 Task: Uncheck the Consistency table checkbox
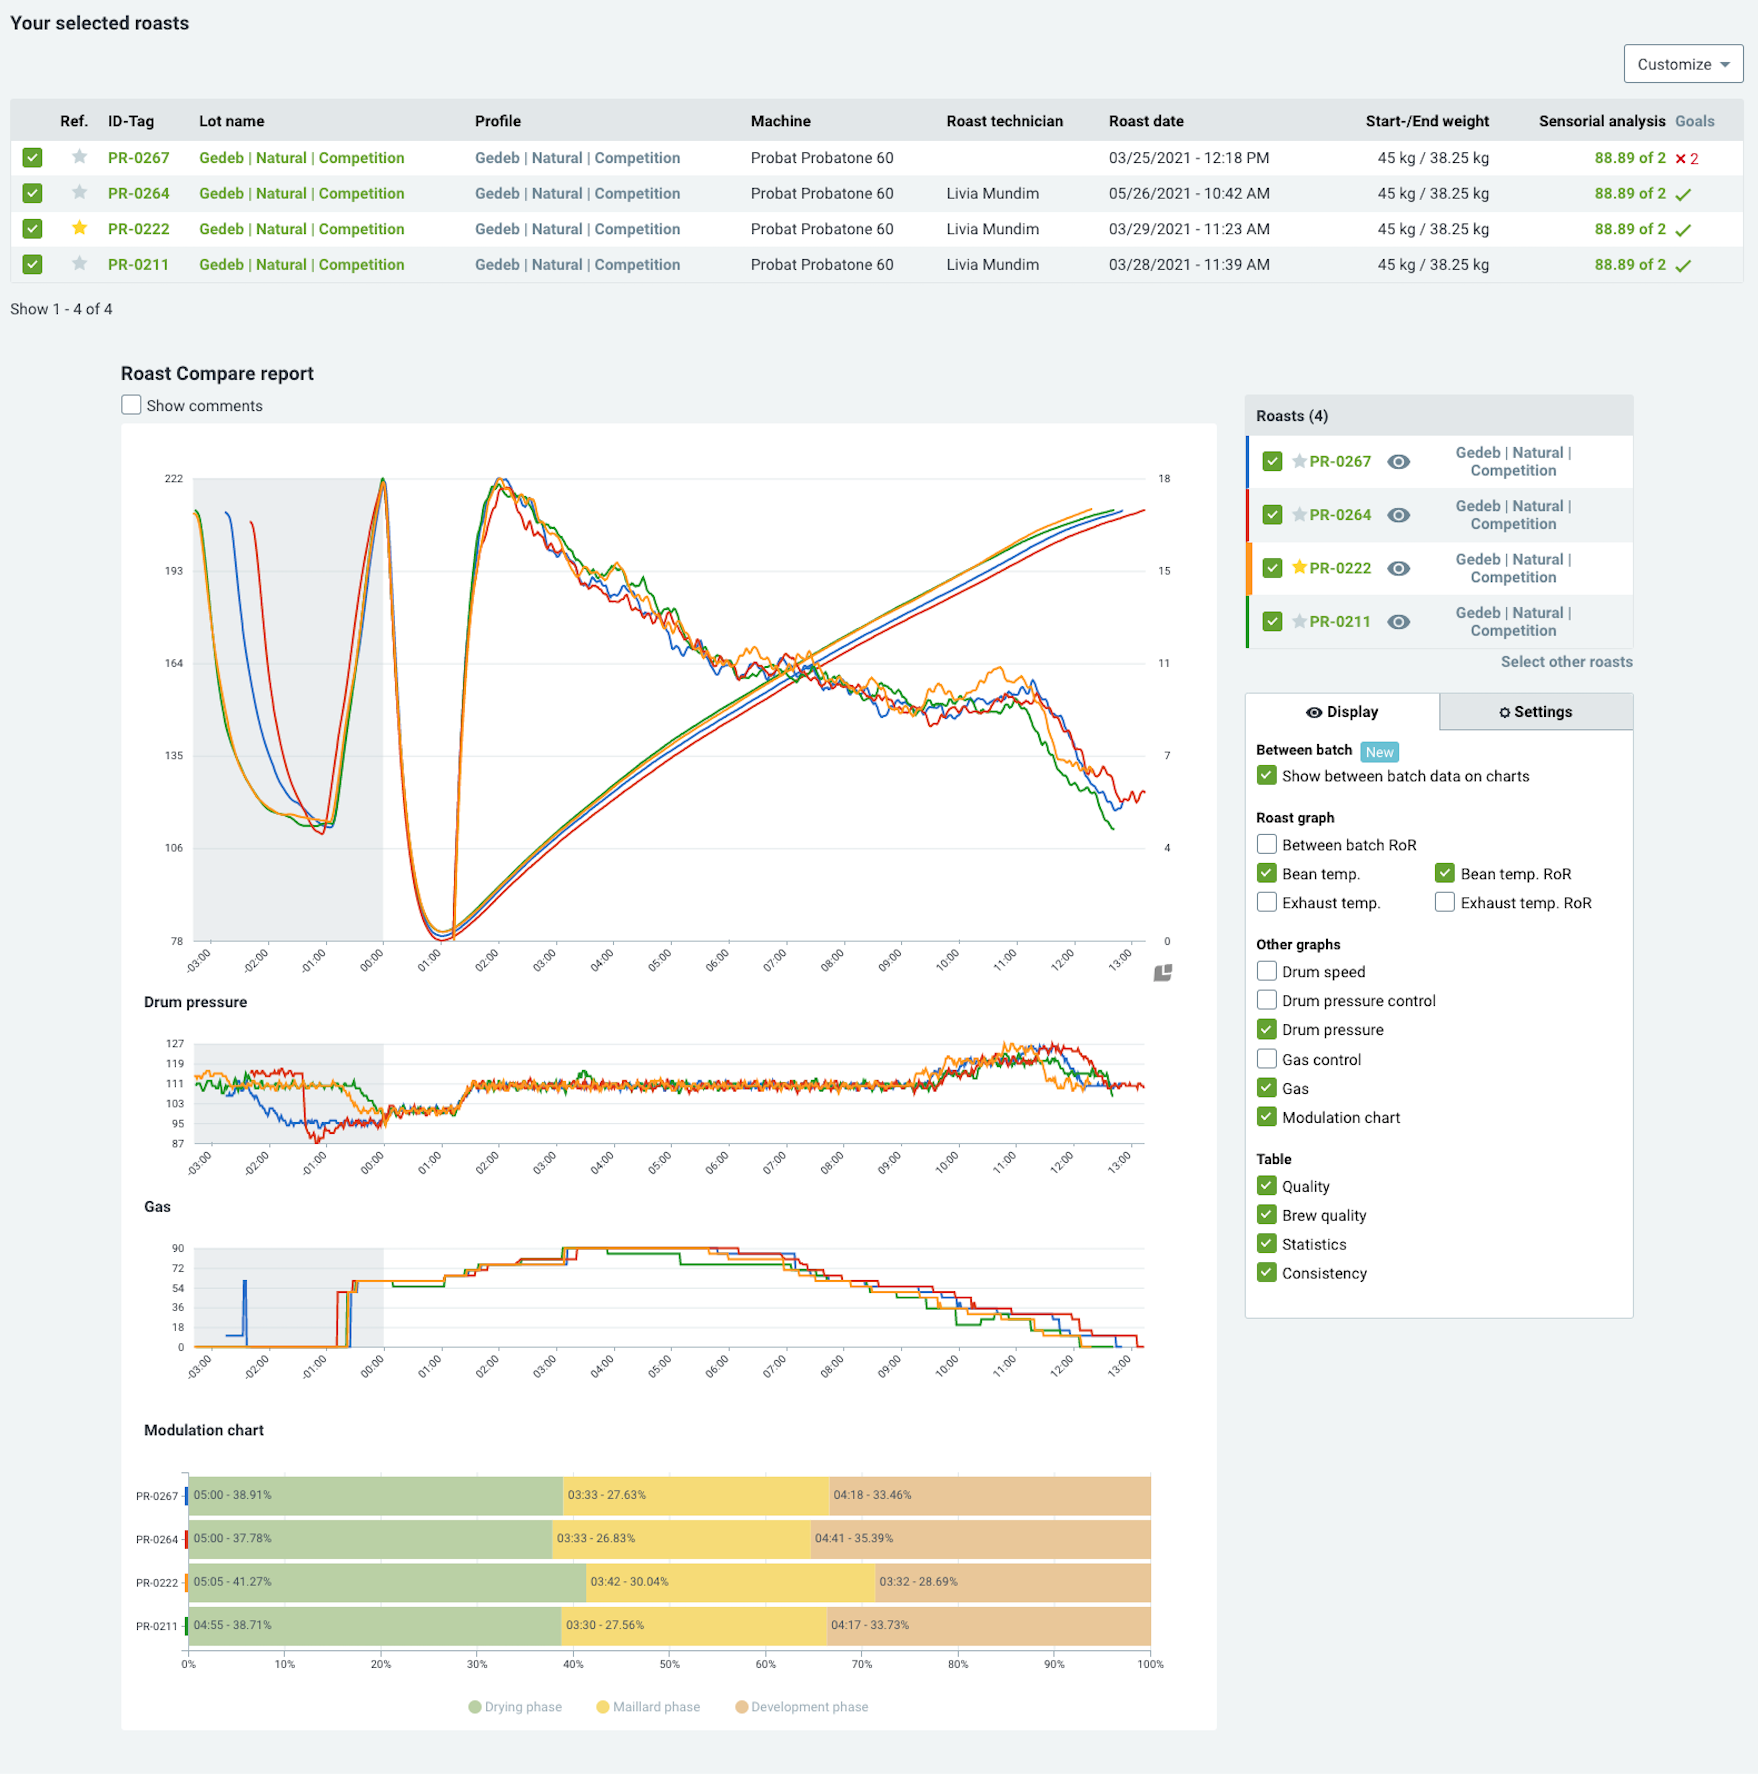[1267, 1273]
